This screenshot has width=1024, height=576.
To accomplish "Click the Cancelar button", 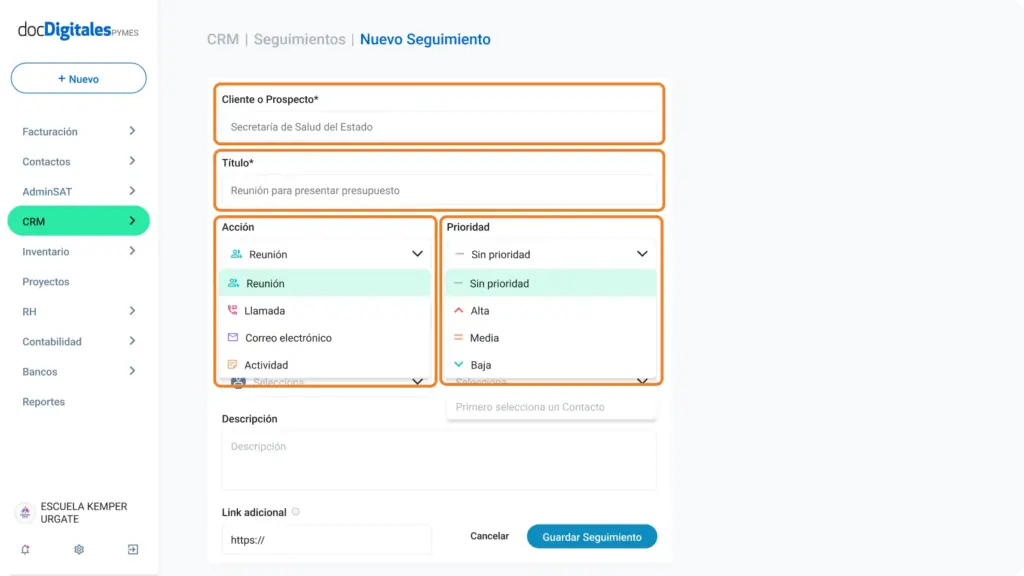I will click(489, 536).
